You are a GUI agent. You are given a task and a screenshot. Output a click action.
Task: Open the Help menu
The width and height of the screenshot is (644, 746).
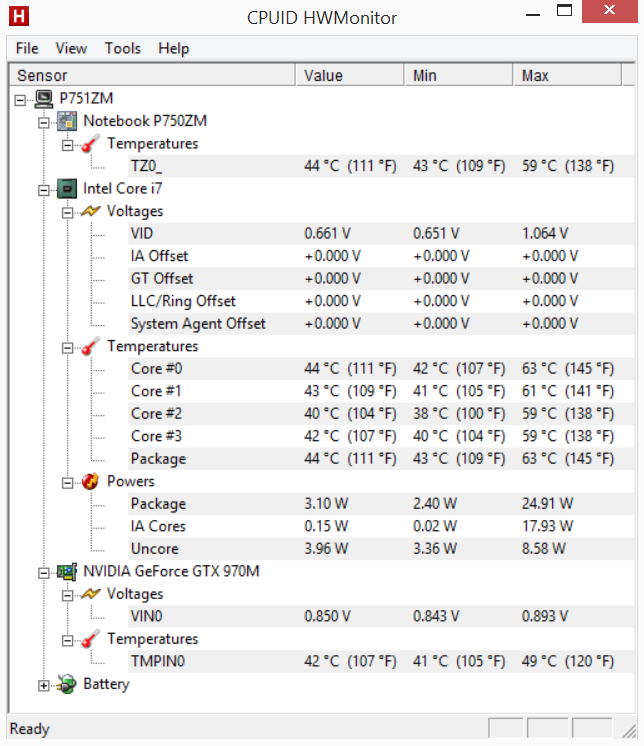tap(174, 49)
